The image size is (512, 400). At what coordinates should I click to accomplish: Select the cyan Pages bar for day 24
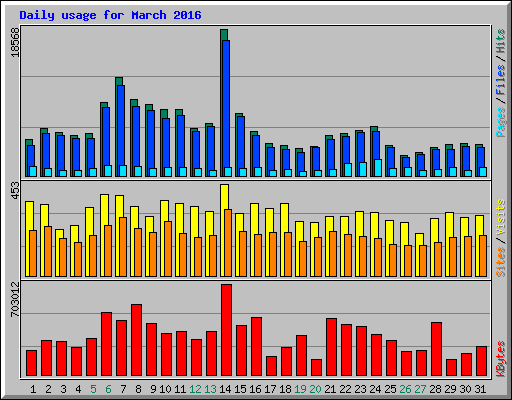coord(378,168)
